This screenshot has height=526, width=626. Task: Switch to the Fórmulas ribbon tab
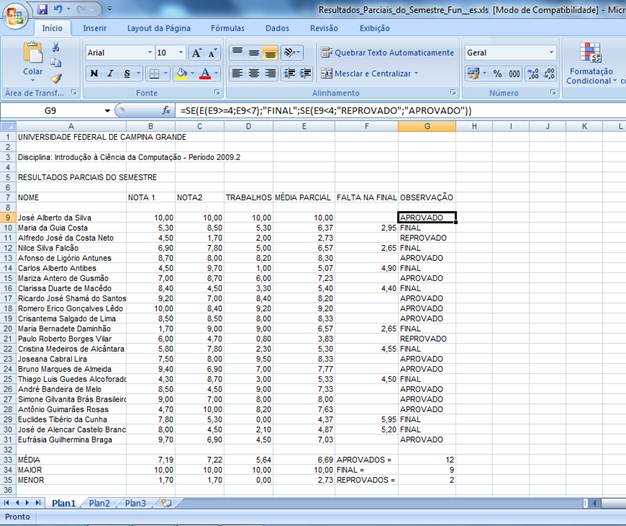coord(227,28)
